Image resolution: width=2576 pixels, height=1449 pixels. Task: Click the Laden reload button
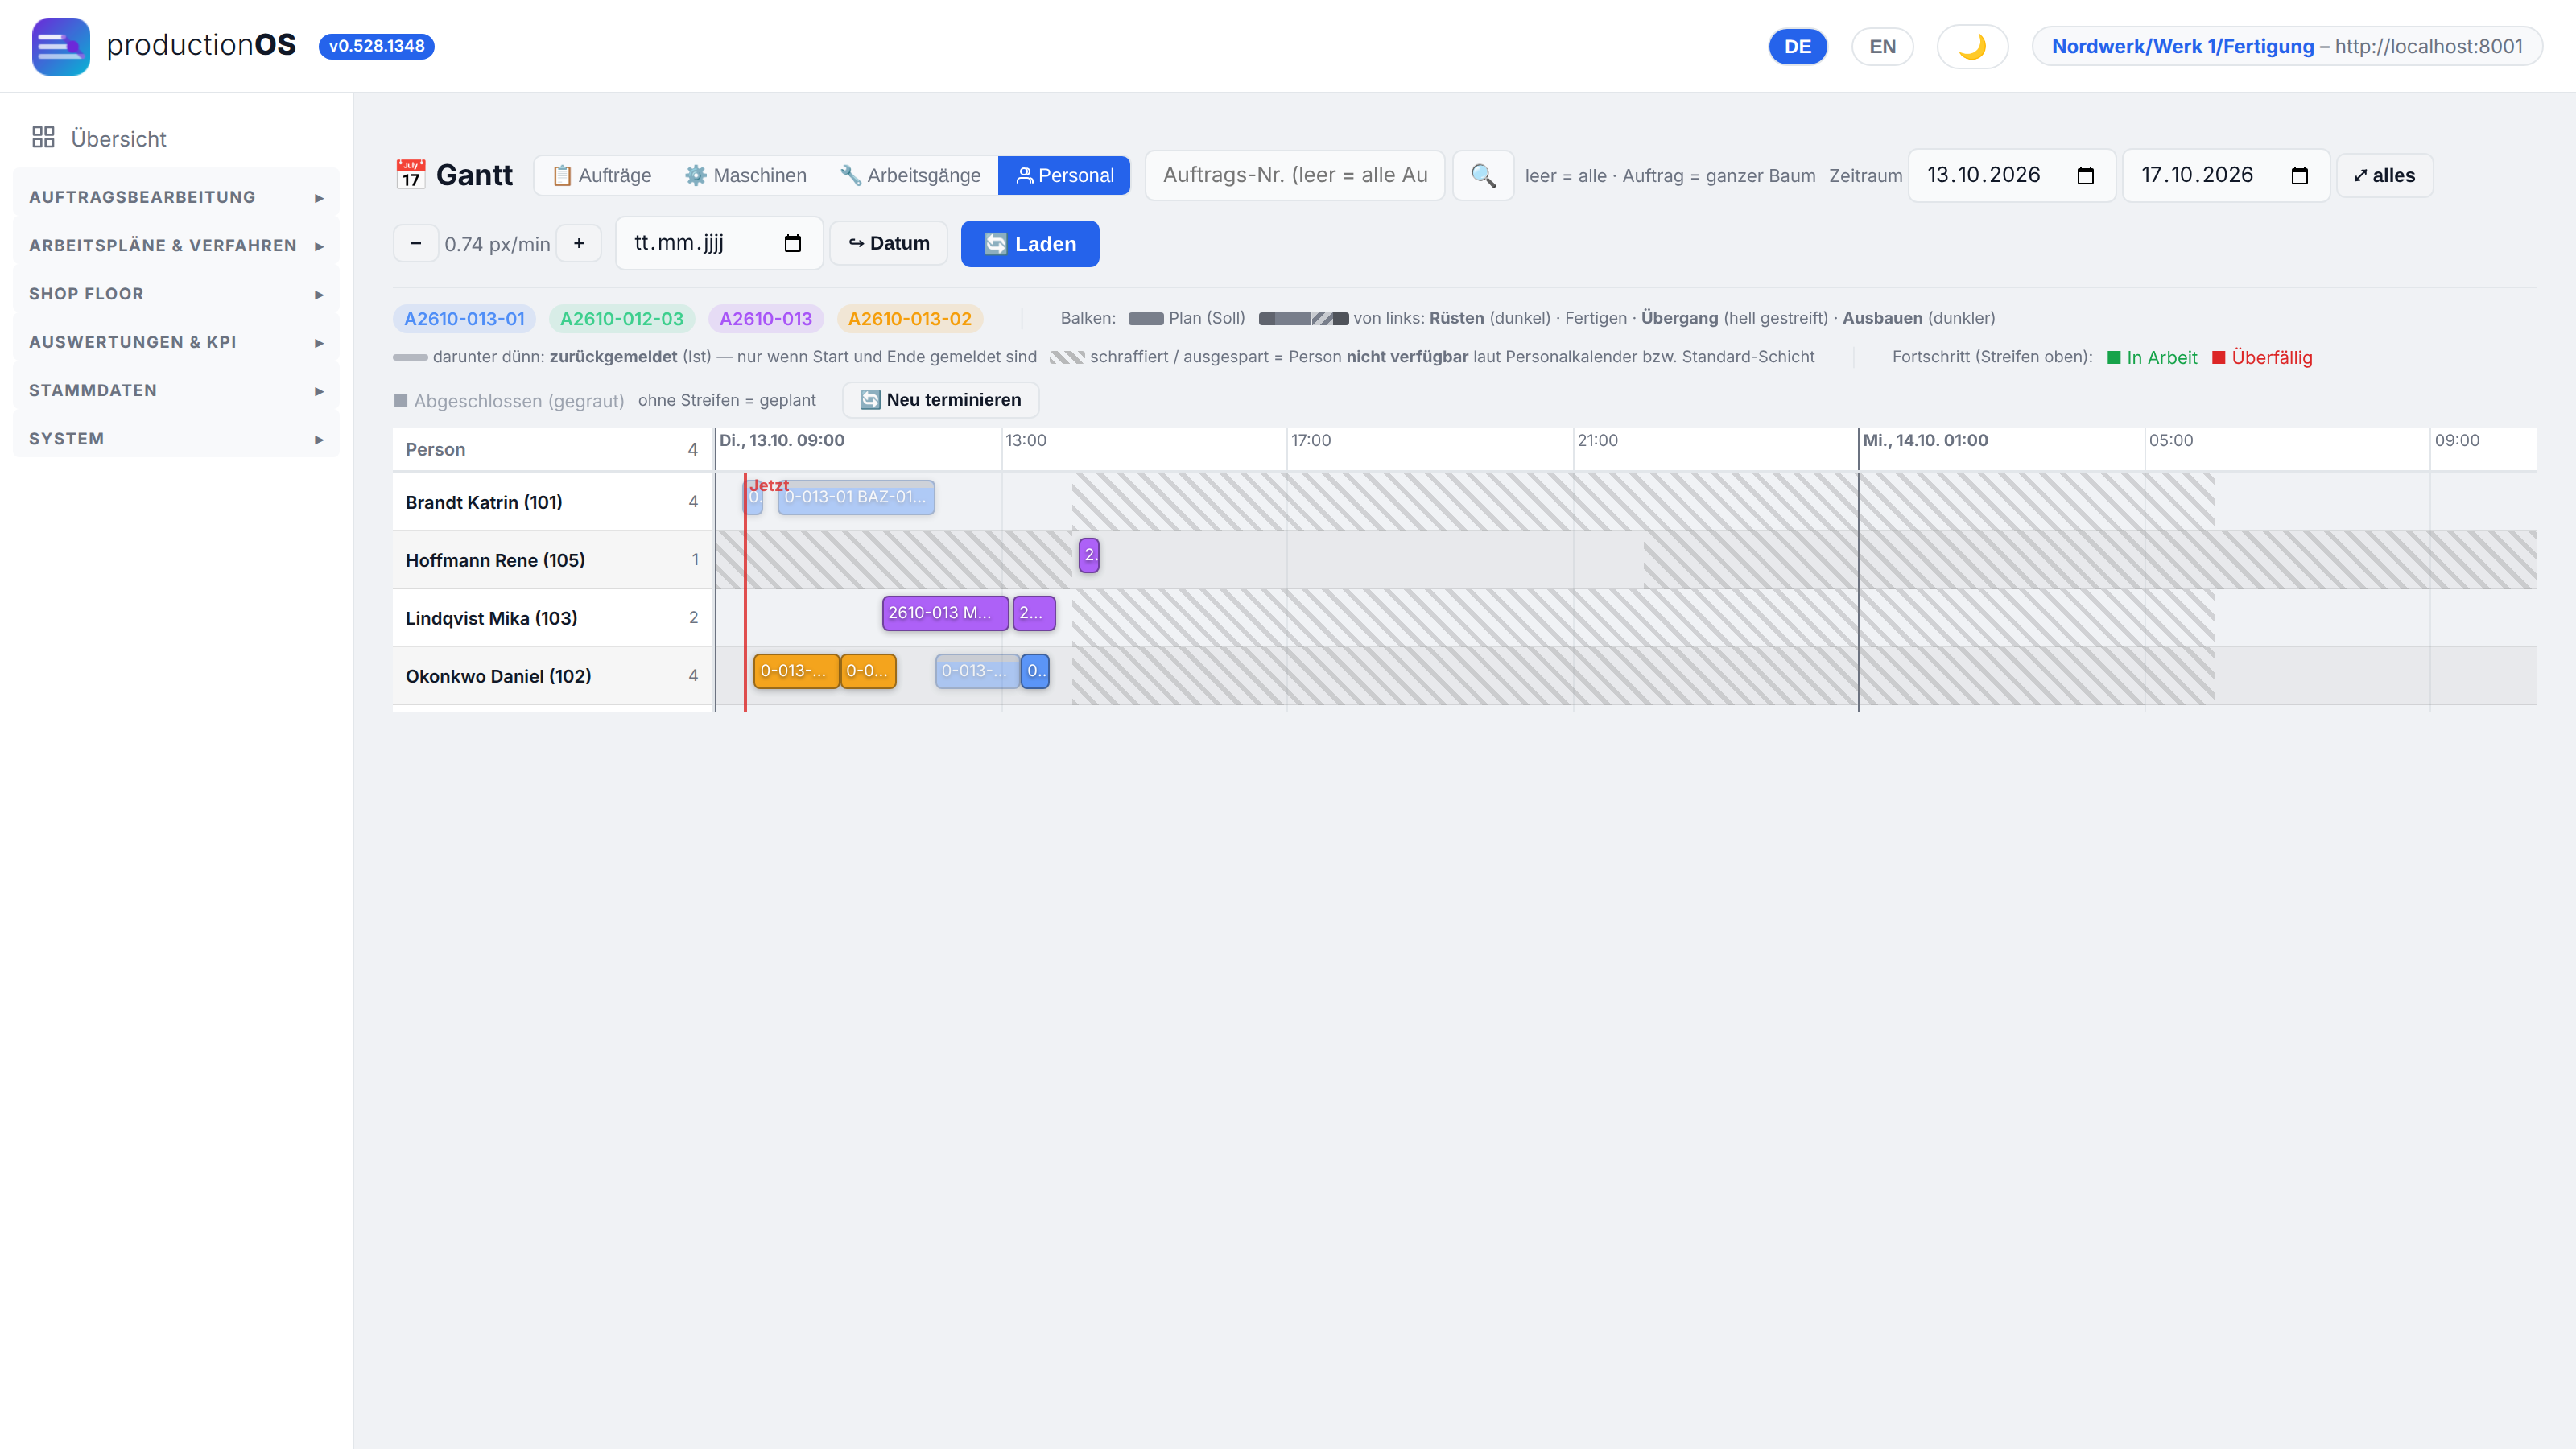tap(1030, 244)
